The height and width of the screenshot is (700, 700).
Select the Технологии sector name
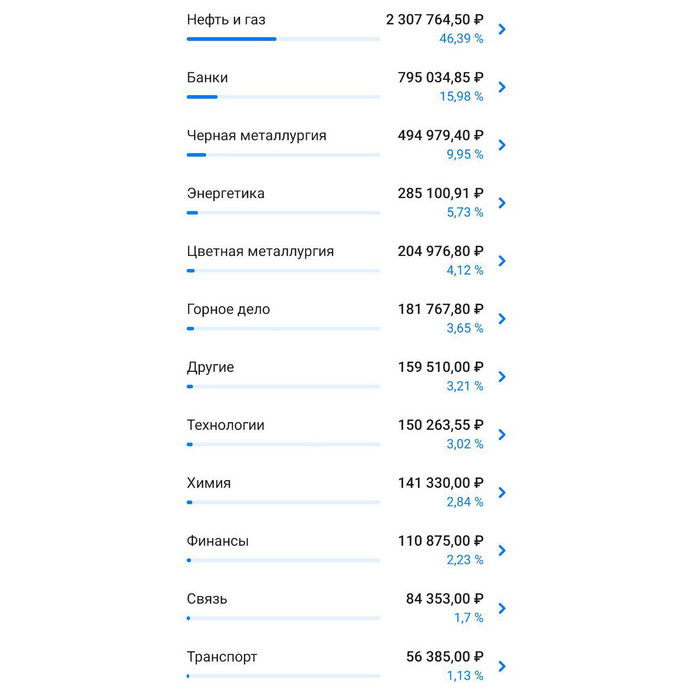[x=225, y=426]
